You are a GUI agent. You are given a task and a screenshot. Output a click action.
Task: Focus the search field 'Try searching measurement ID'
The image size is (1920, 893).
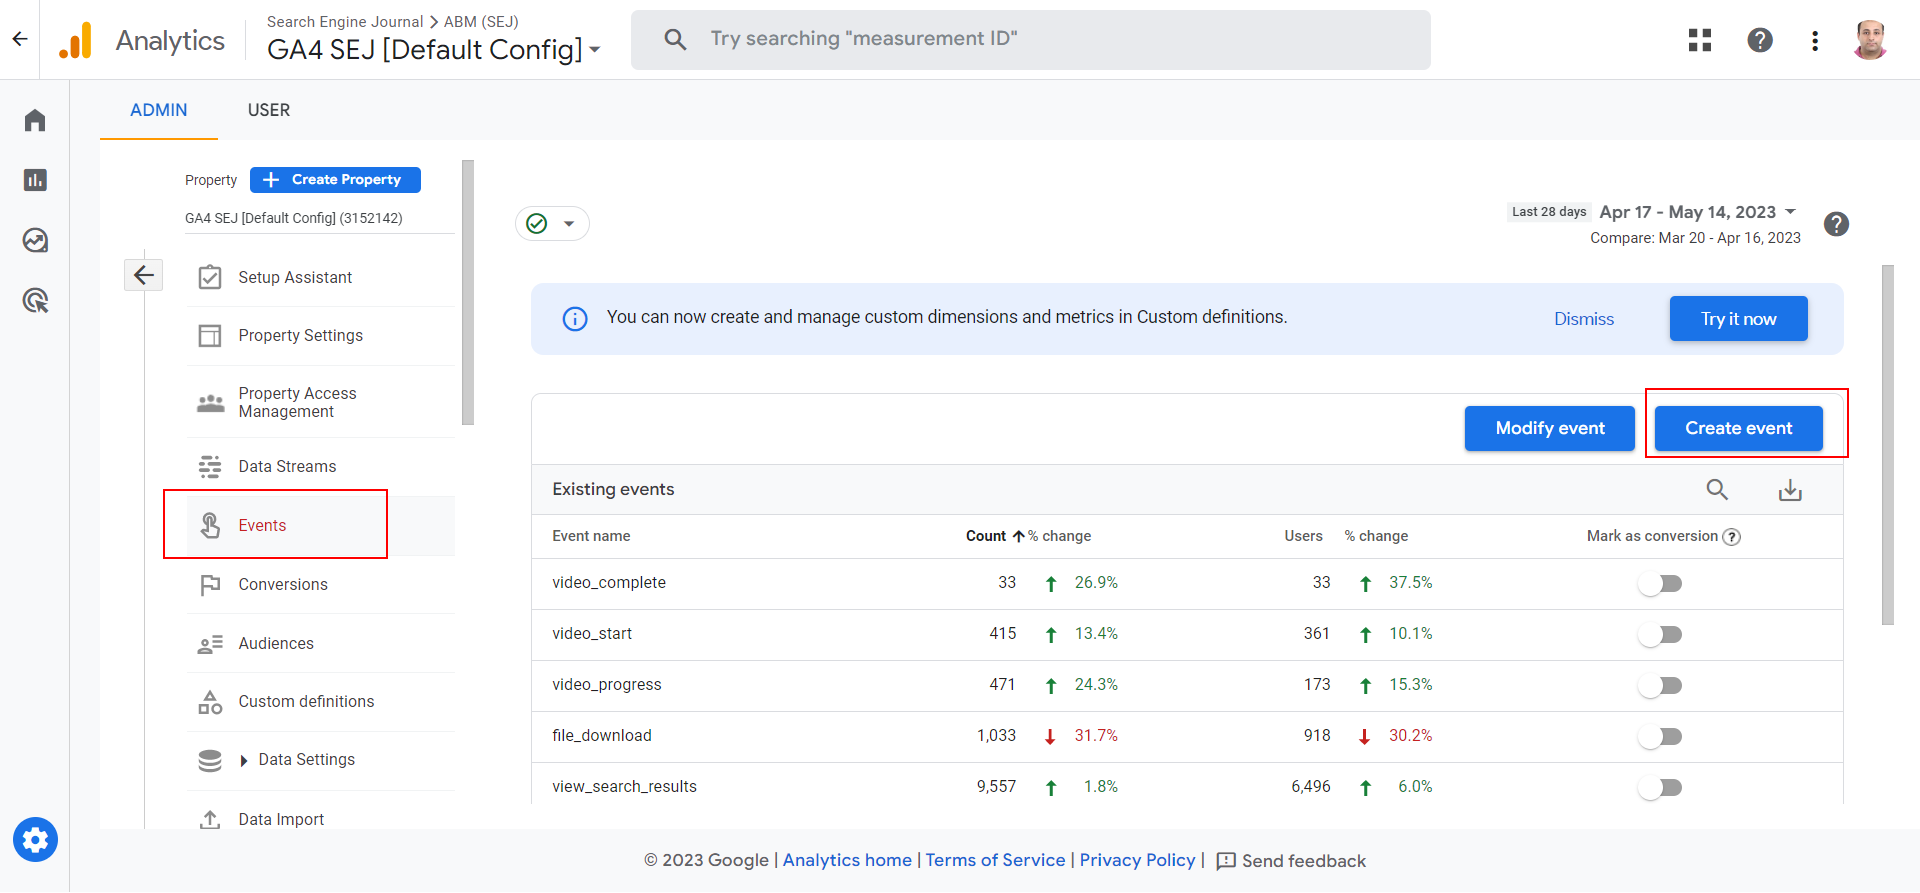tap(1031, 39)
